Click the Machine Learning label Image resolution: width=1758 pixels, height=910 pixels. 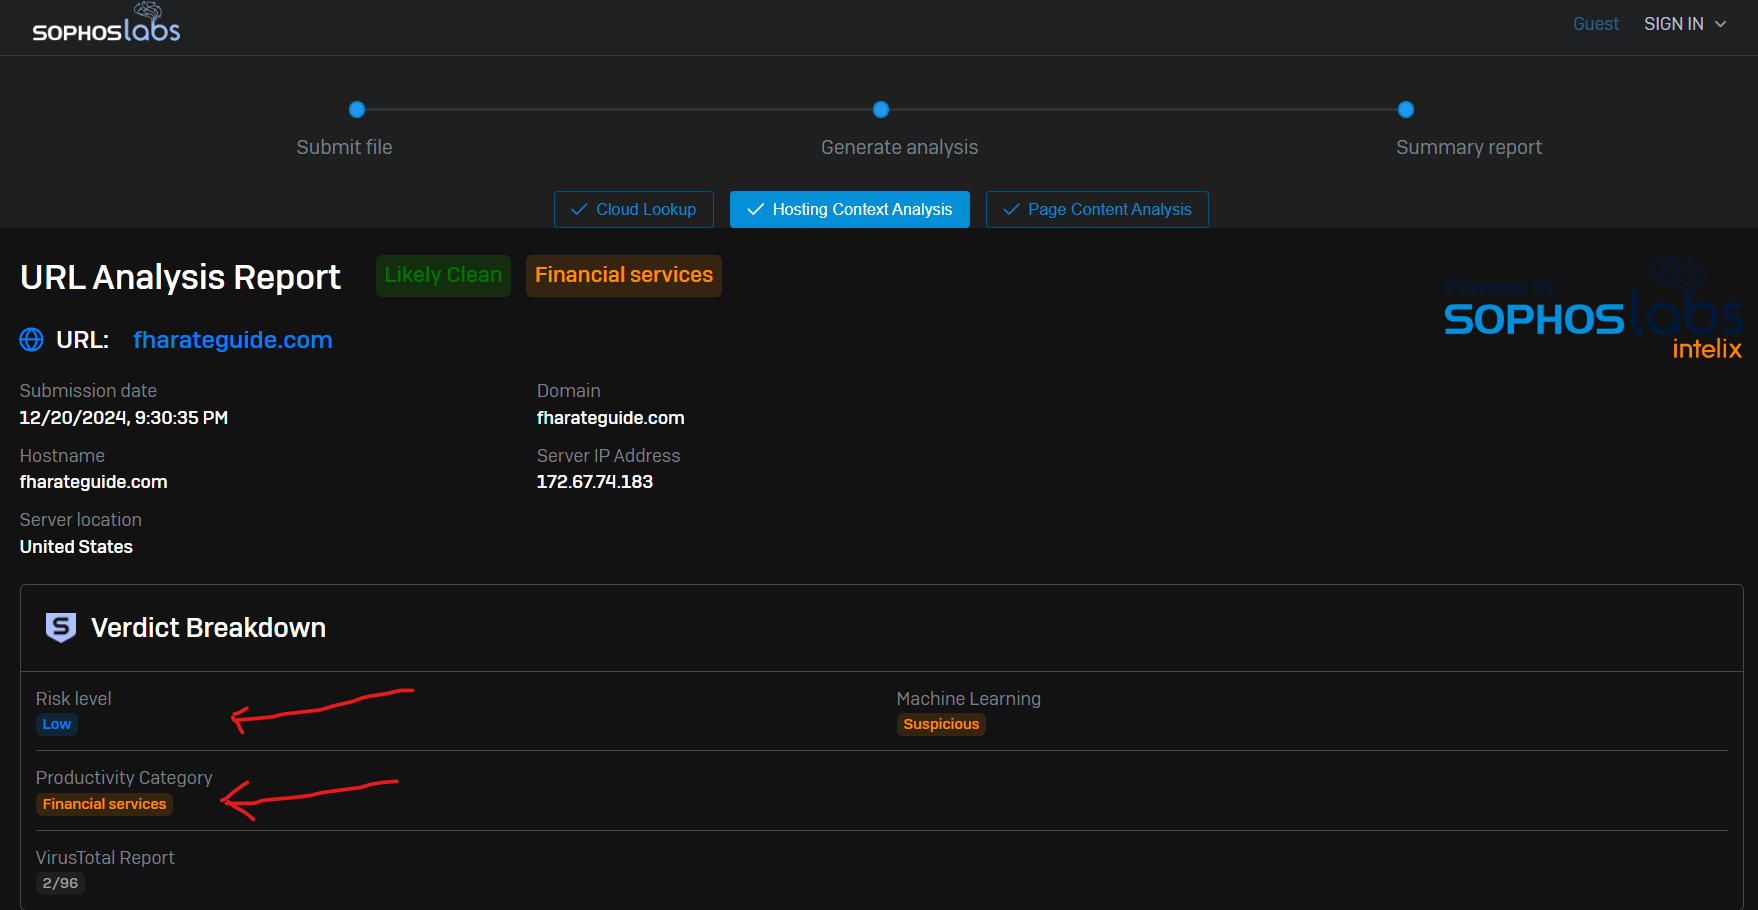tap(969, 699)
